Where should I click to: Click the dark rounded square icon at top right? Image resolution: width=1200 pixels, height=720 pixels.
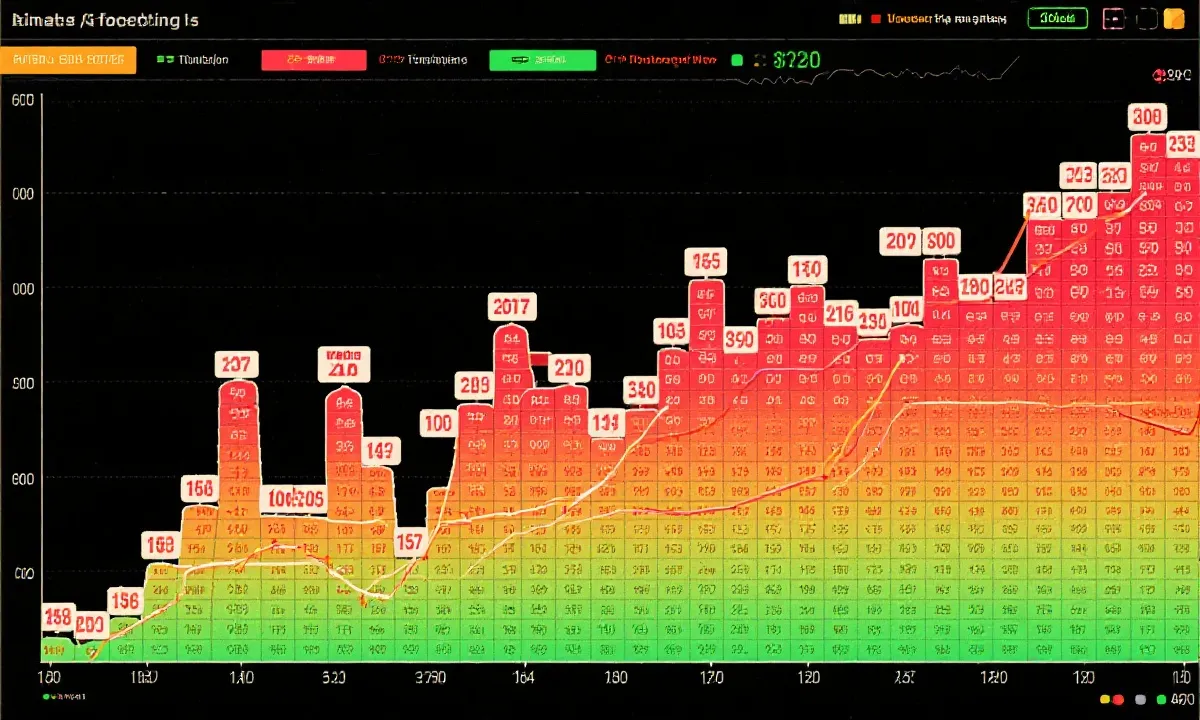(1147, 19)
